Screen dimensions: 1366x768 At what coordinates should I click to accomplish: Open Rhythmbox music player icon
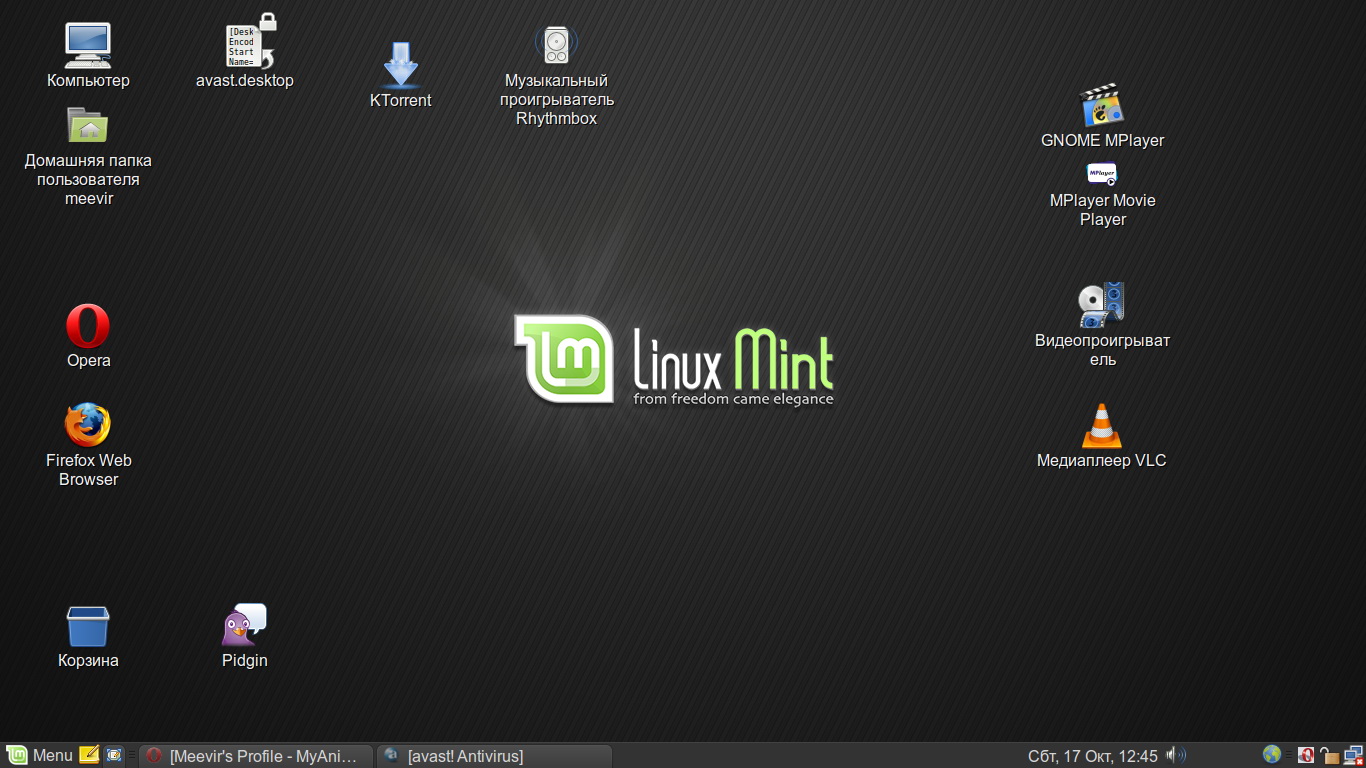[556, 45]
